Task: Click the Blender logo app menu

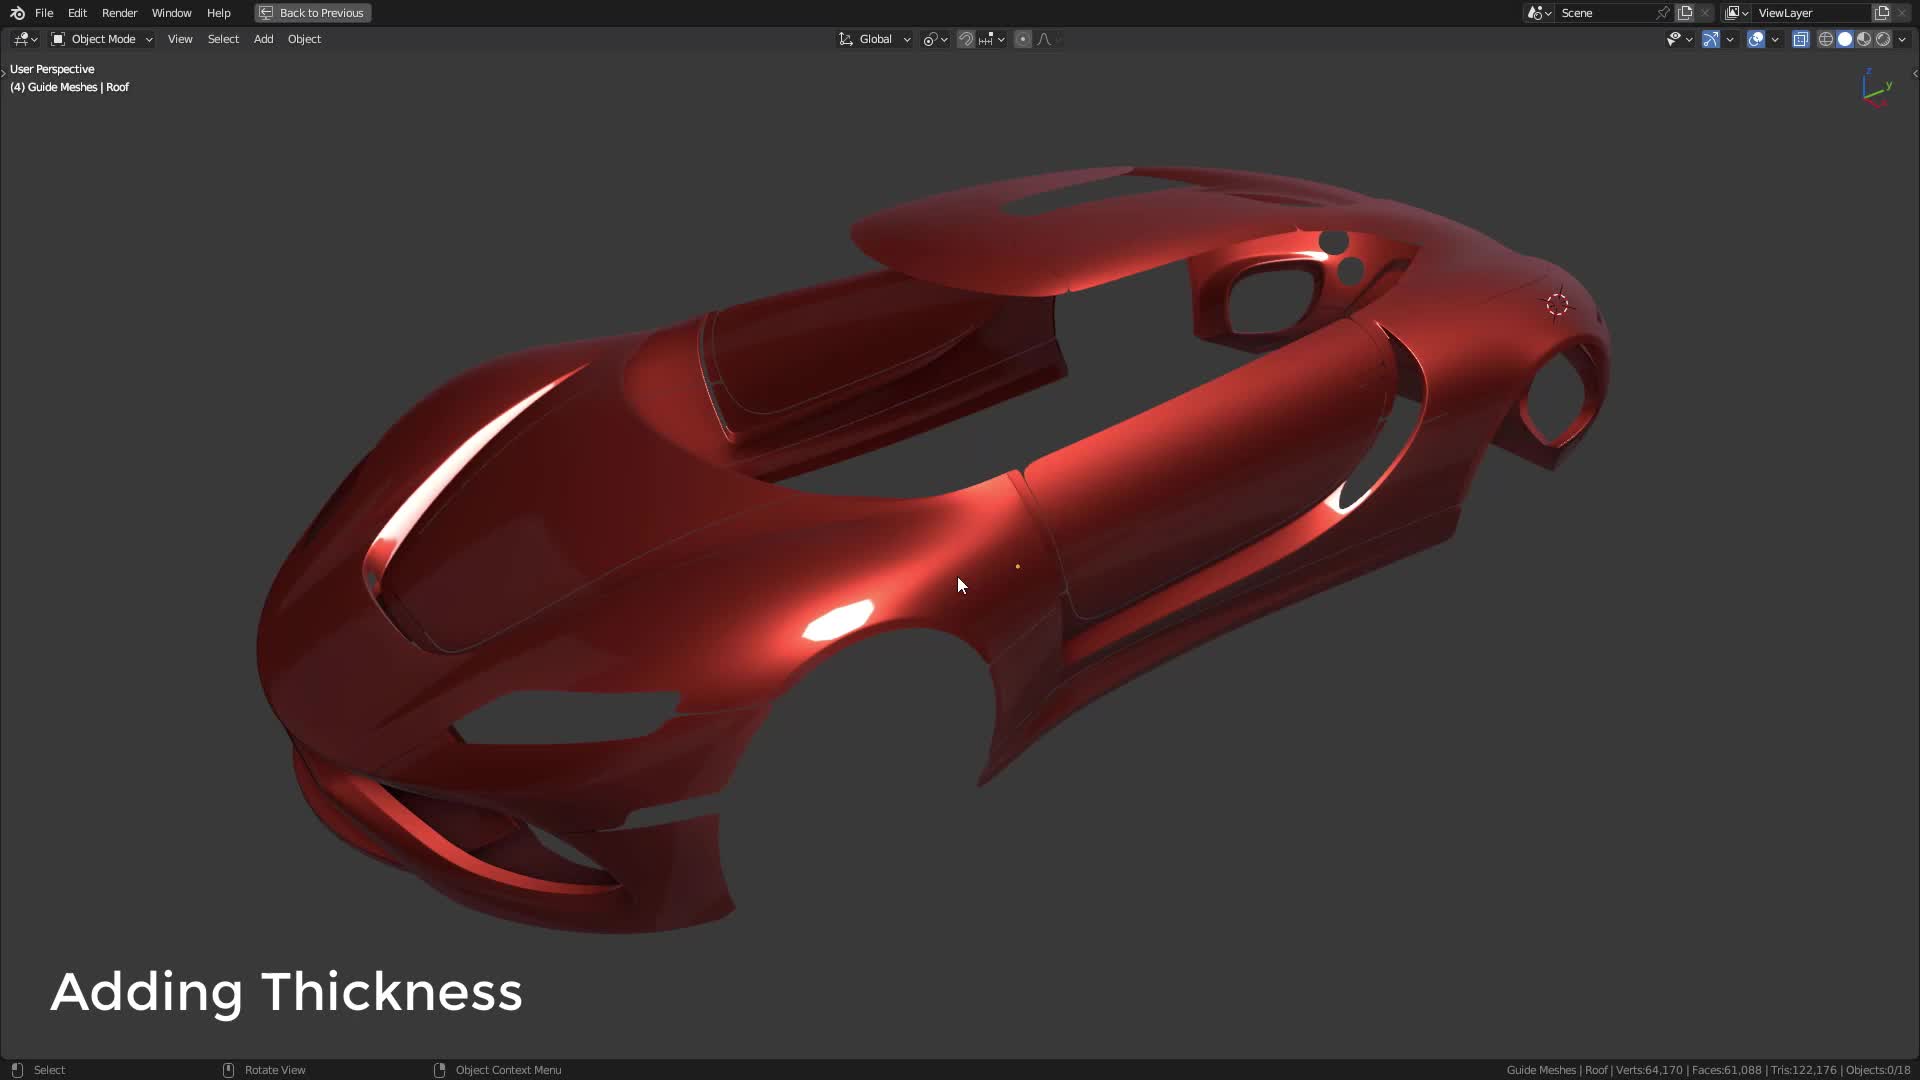Action: 17,13
